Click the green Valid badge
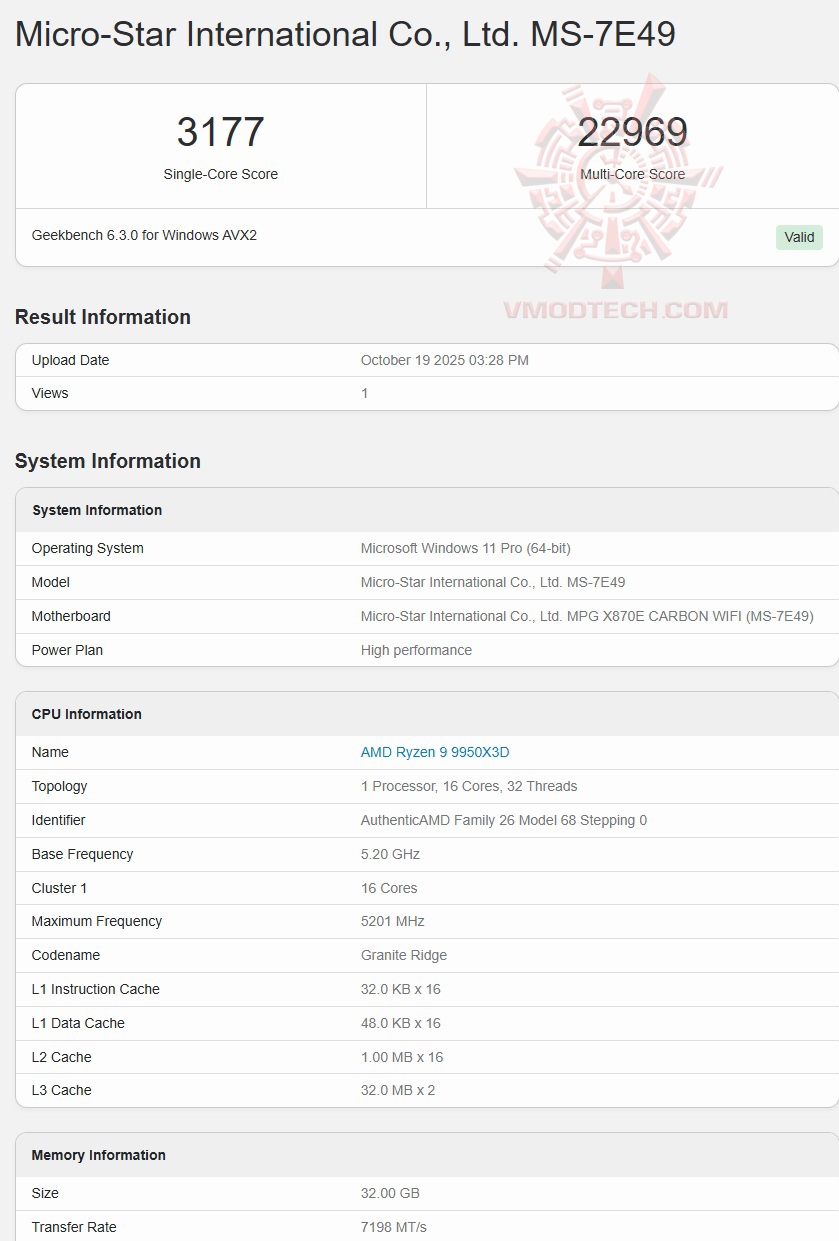Screen dimensions: 839x1241 click(799, 237)
